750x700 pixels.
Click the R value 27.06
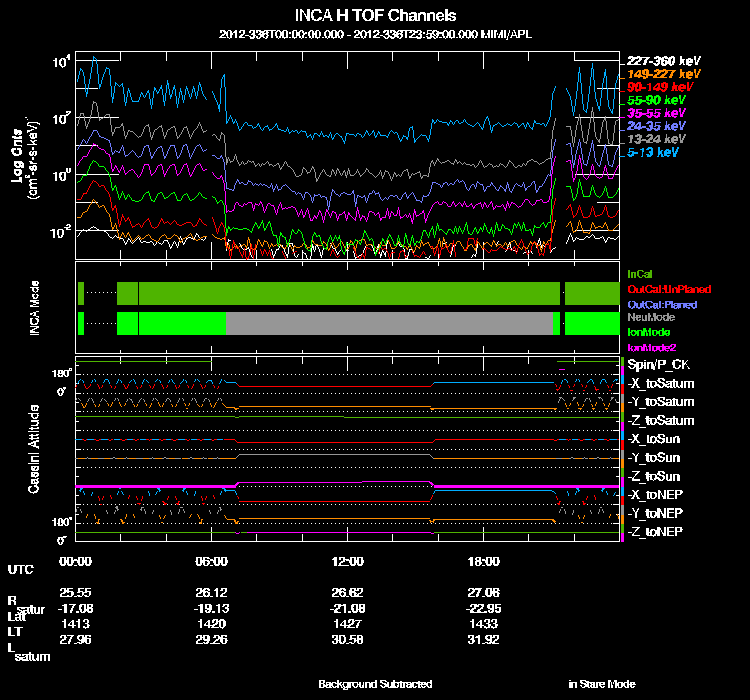tap(484, 593)
